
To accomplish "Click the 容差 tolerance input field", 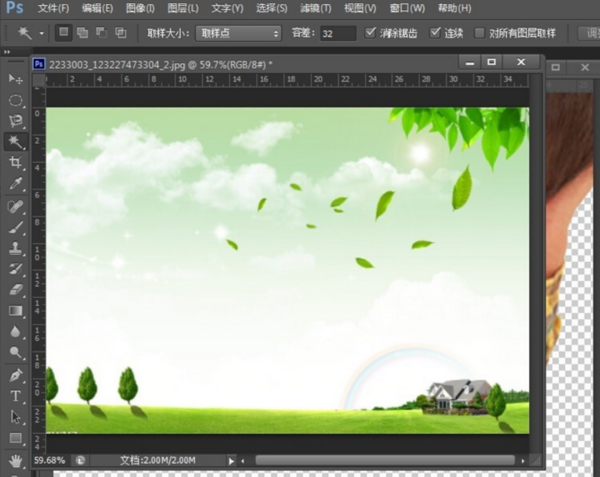I will click(x=336, y=33).
